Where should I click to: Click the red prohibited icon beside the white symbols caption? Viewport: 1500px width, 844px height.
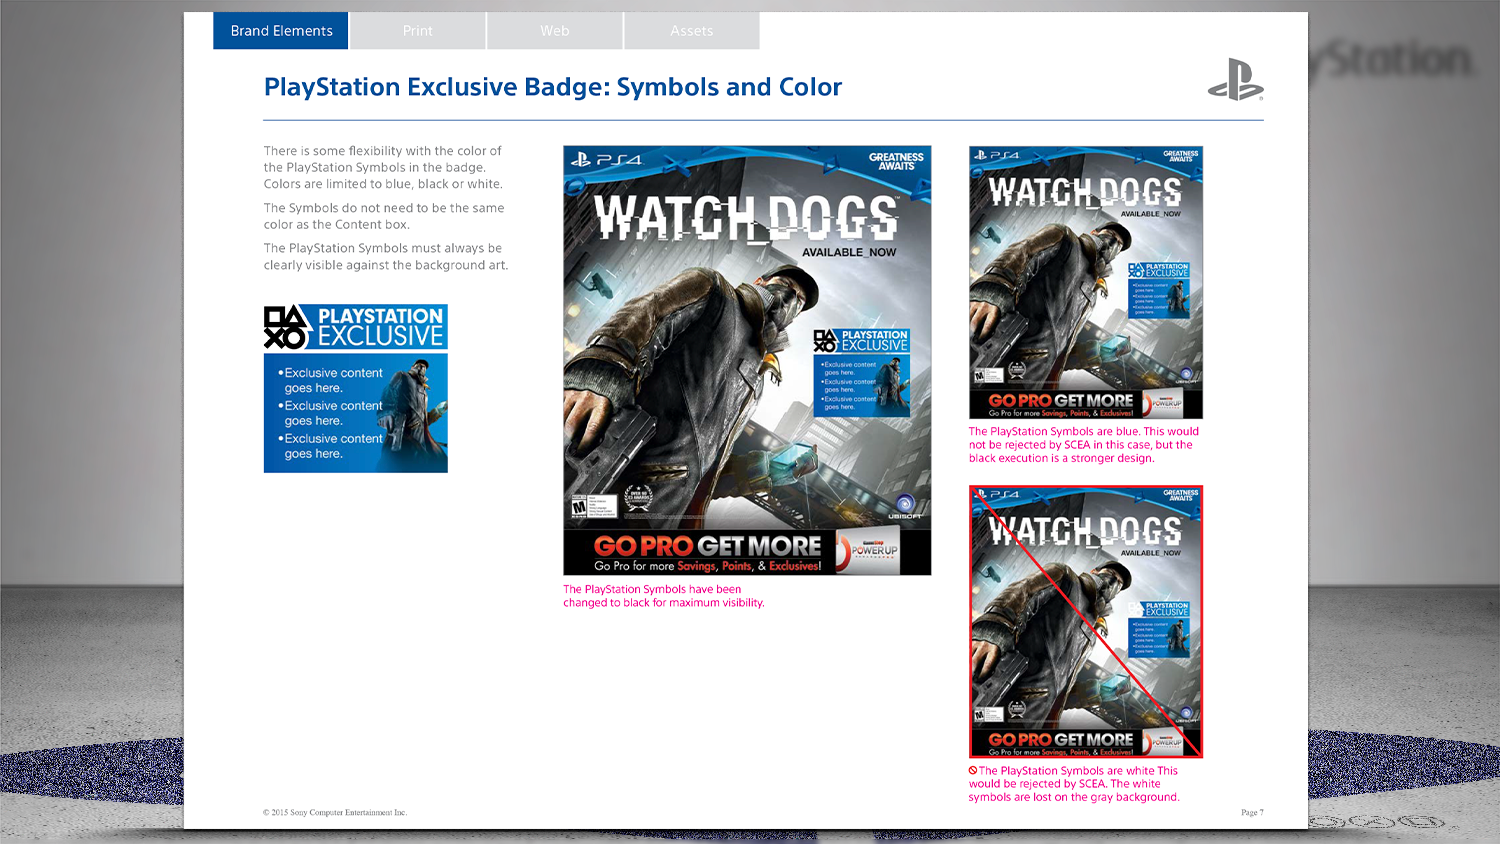(x=973, y=770)
